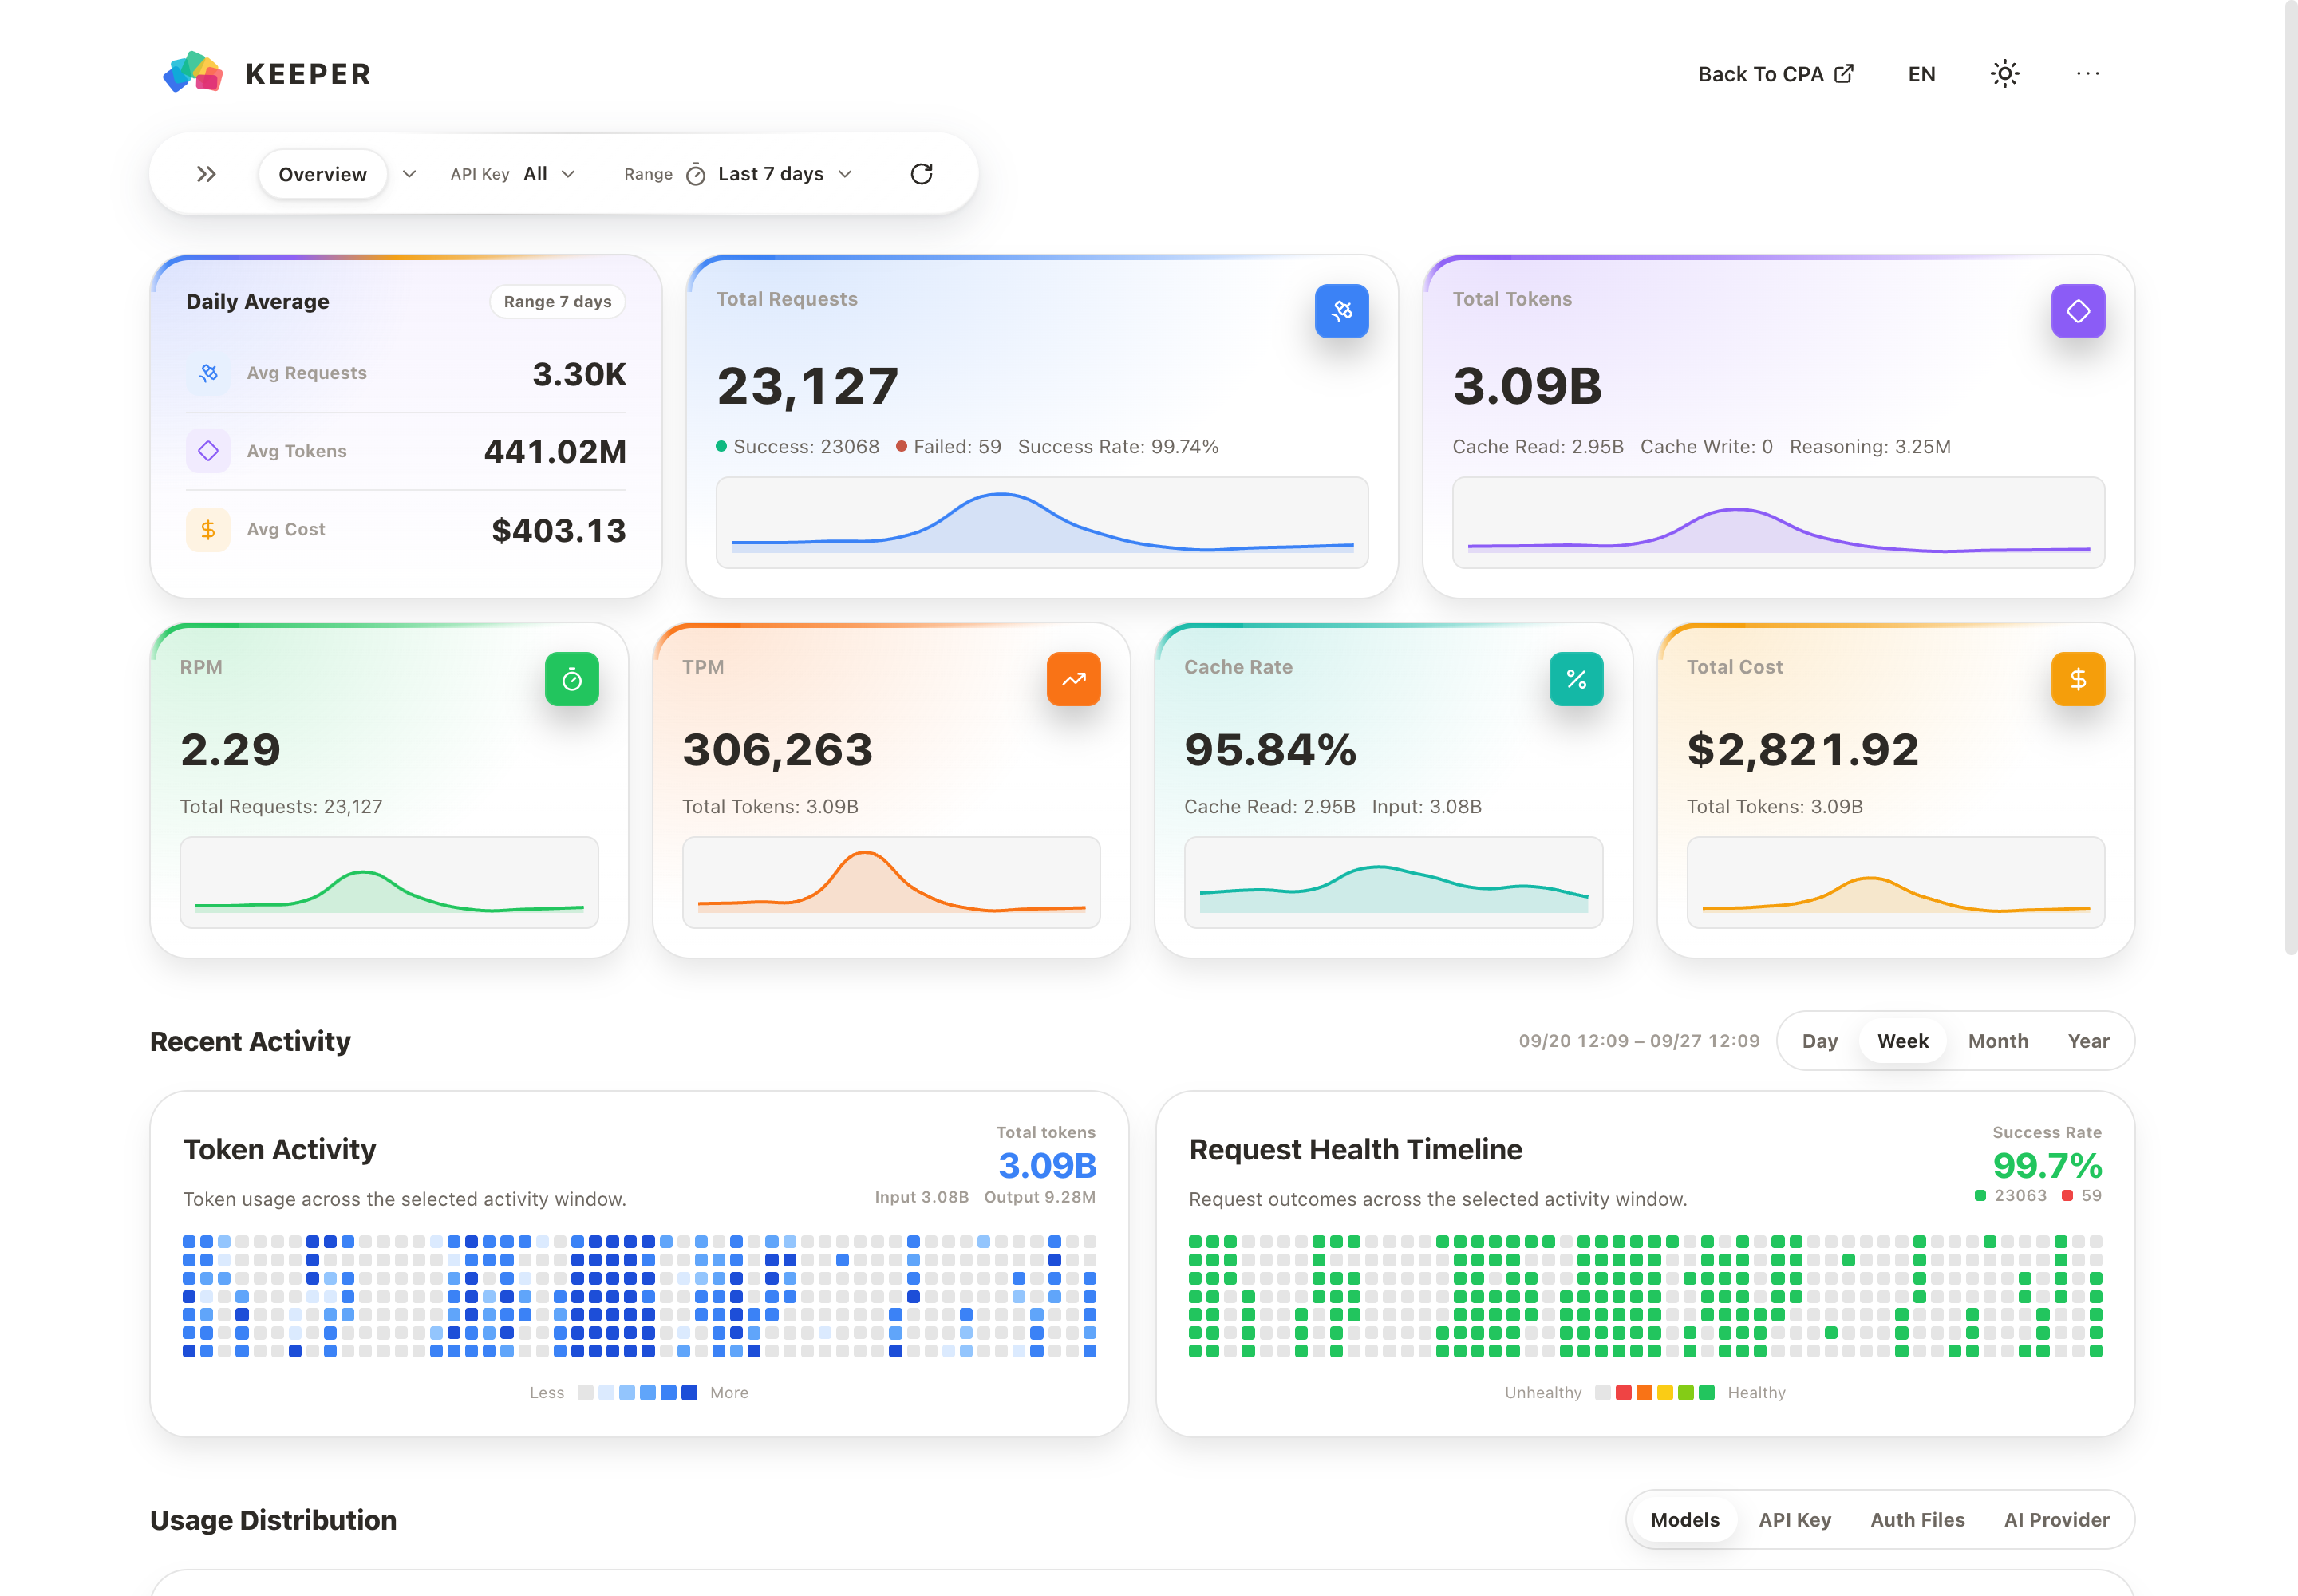Click the Avg Requests row icon

[x=208, y=373]
